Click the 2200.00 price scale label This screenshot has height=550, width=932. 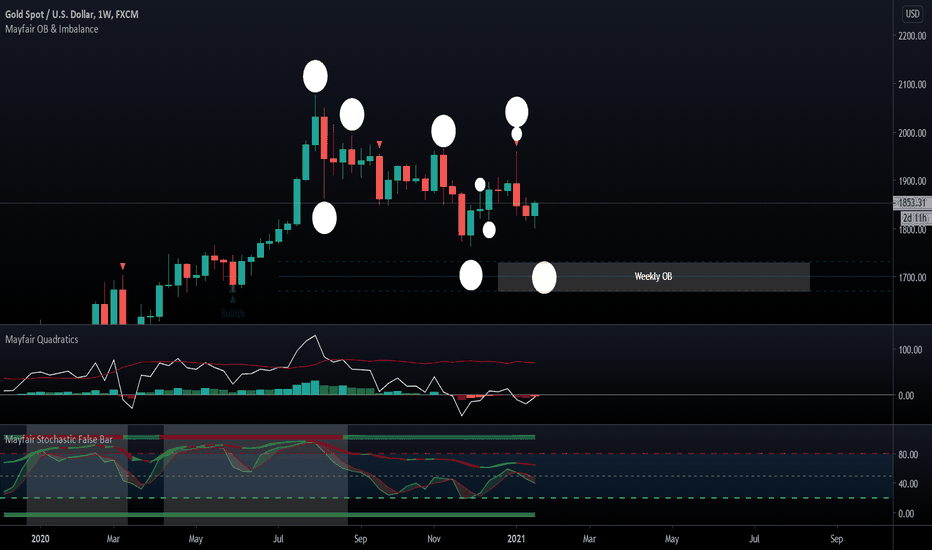912,36
